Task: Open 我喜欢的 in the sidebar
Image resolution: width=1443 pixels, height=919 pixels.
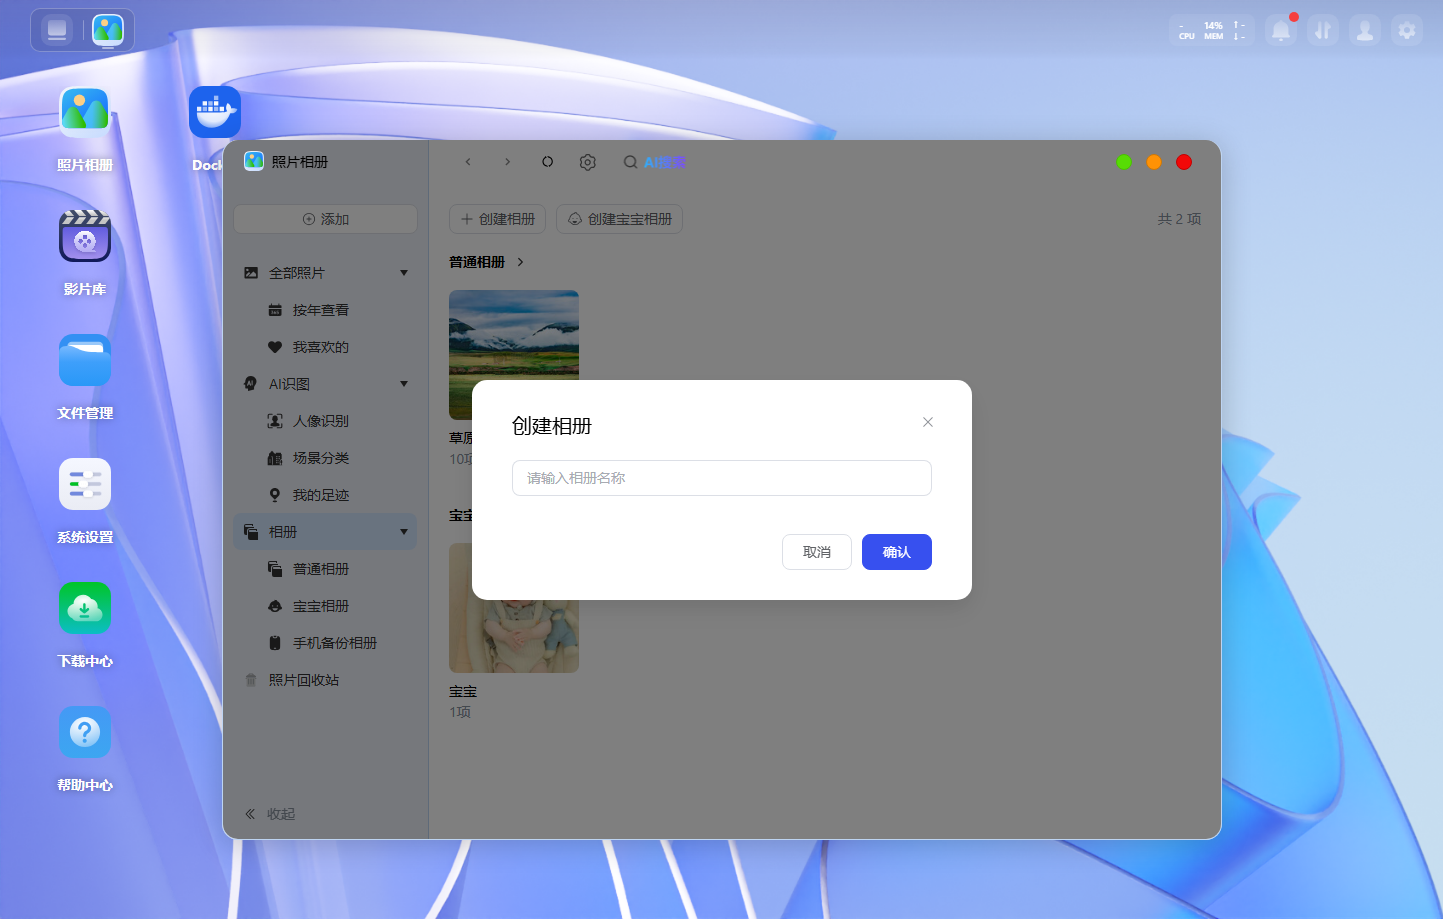Action: coord(325,347)
